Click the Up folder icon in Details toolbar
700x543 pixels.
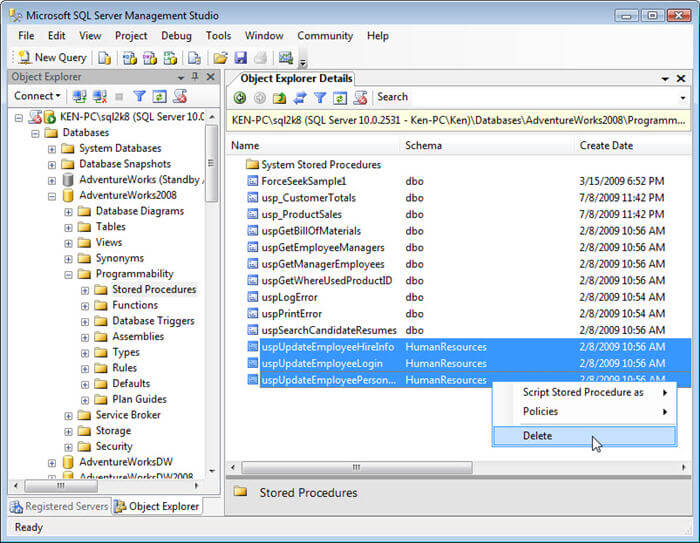tap(280, 97)
